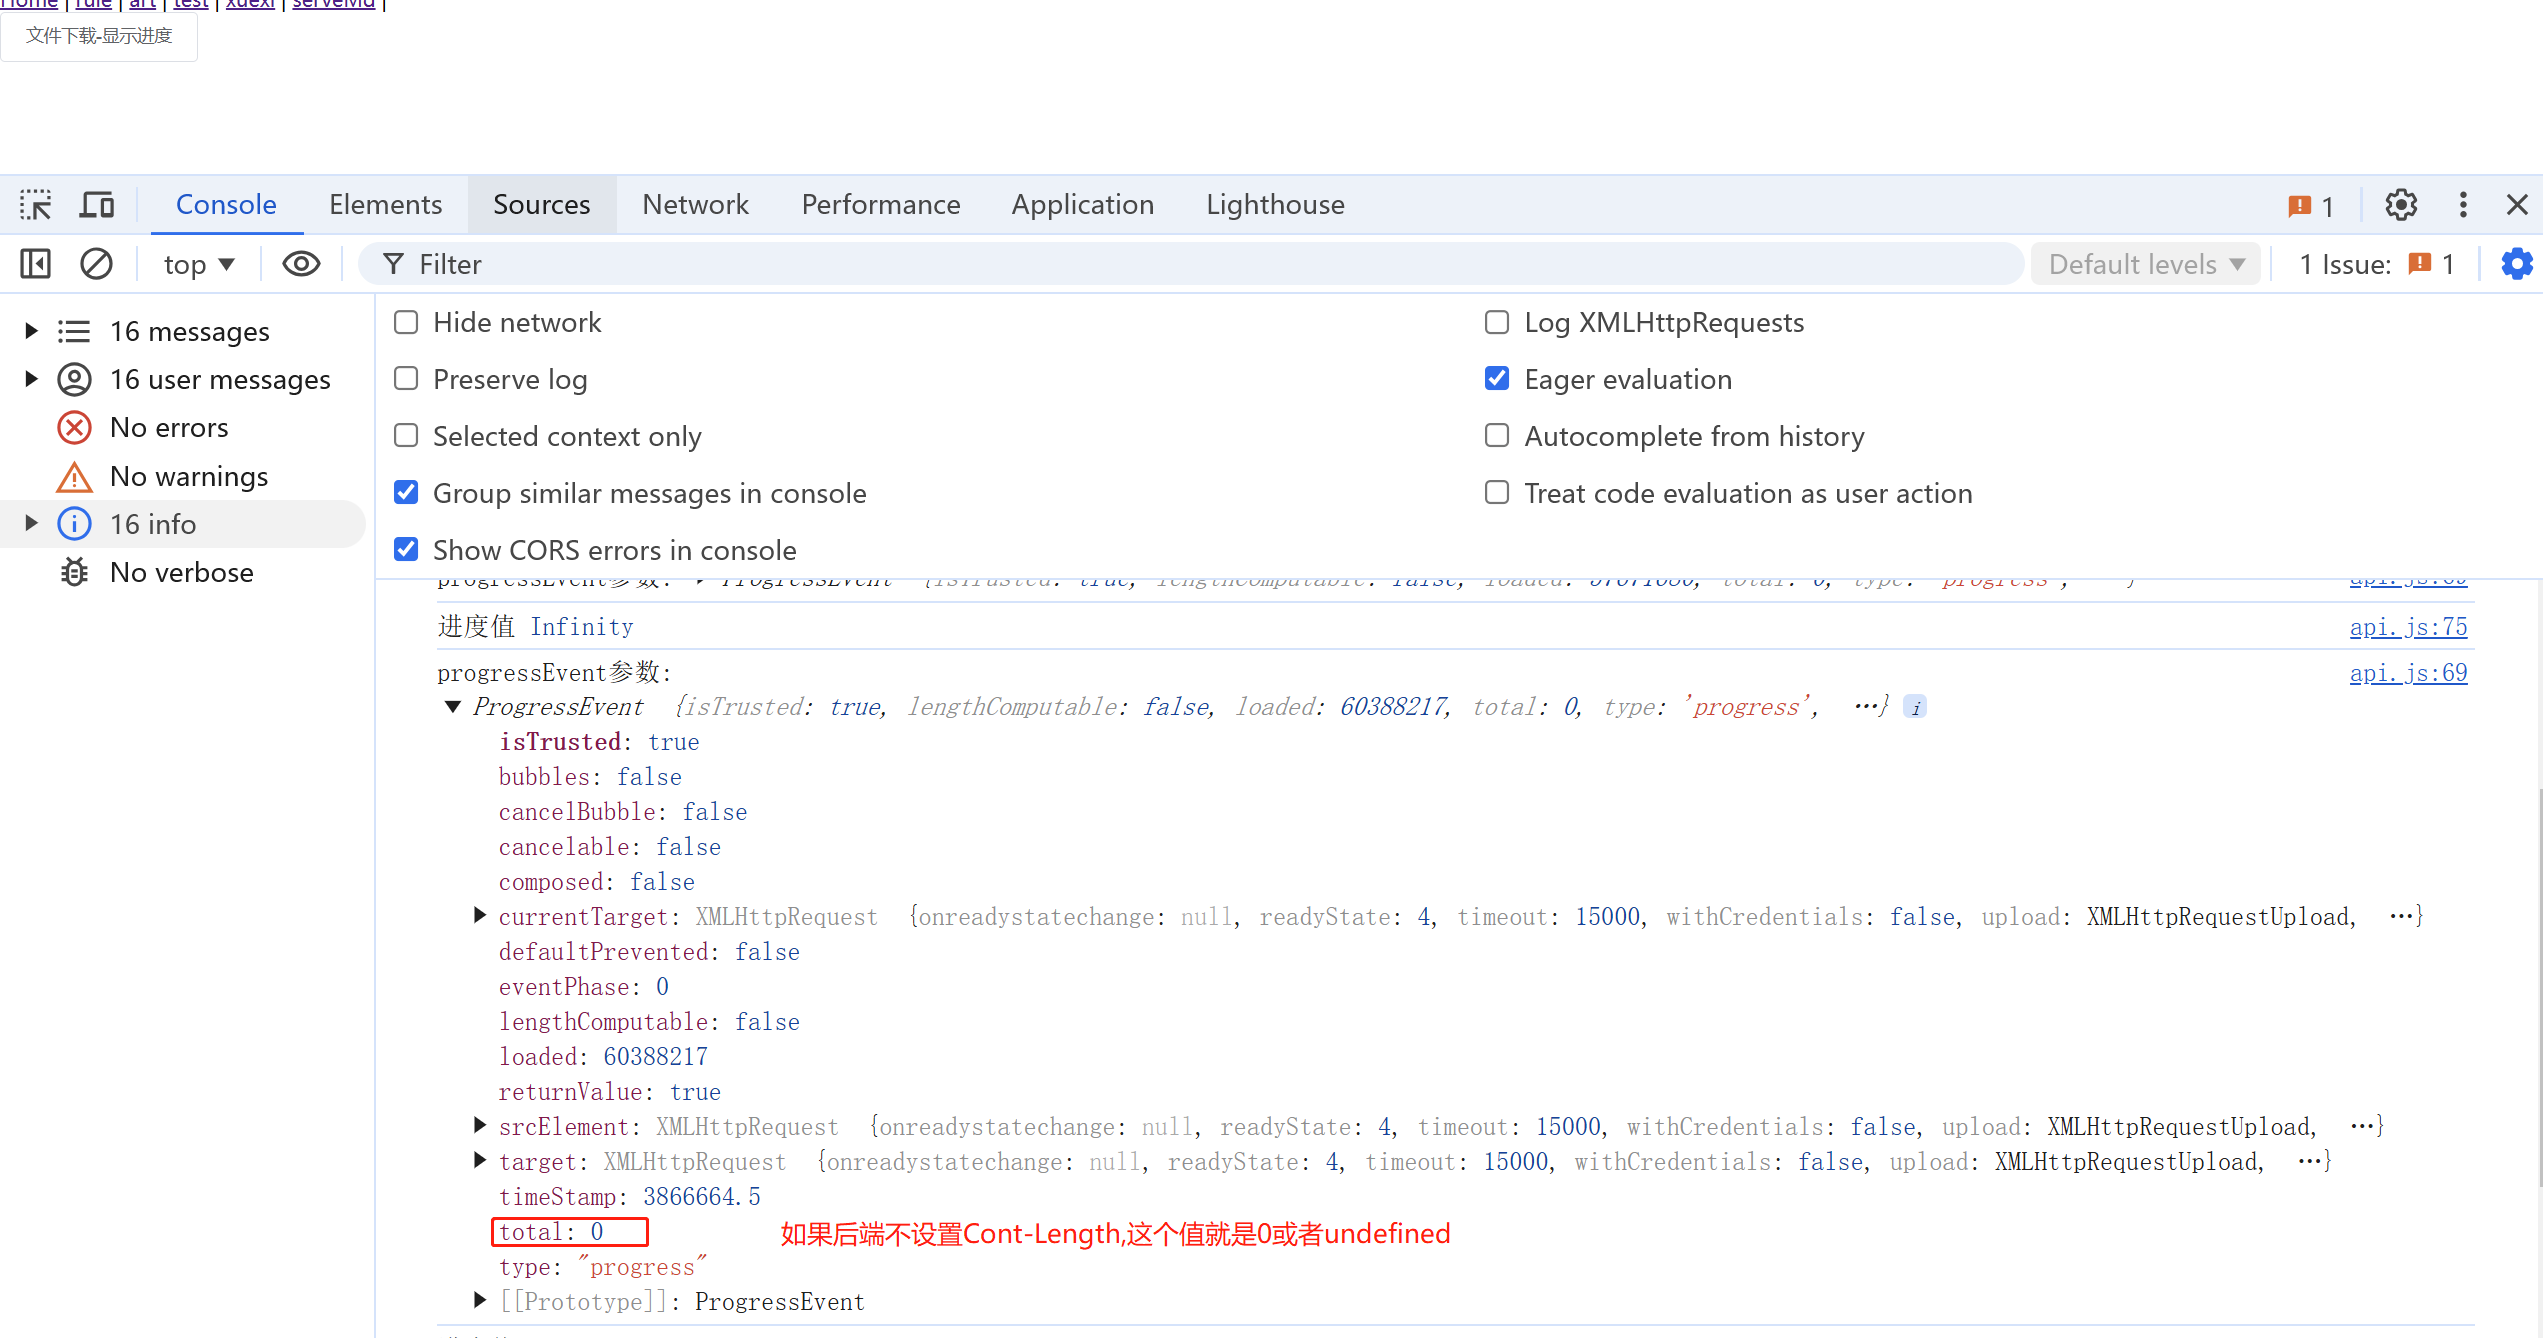Create live expression with eye icon
The width and height of the screenshot is (2543, 1338).
[x=301, y=264]
